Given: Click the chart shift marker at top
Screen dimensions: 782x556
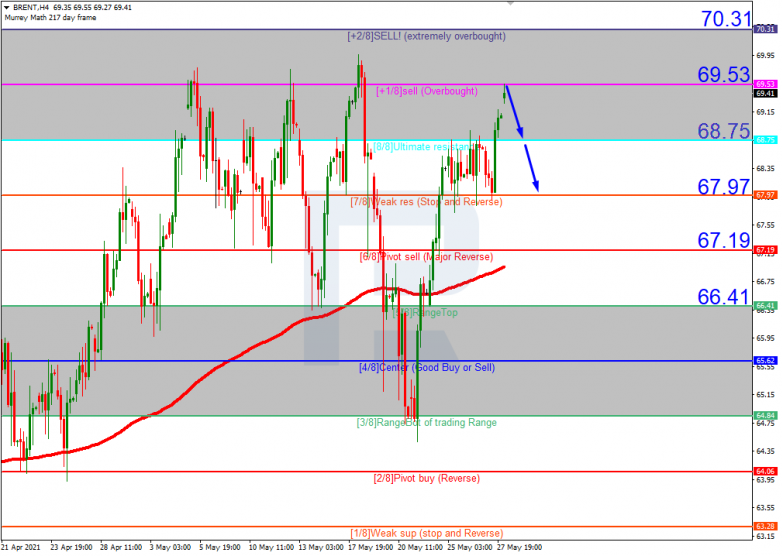Looking at the screenshot, I should pos(510,3).
